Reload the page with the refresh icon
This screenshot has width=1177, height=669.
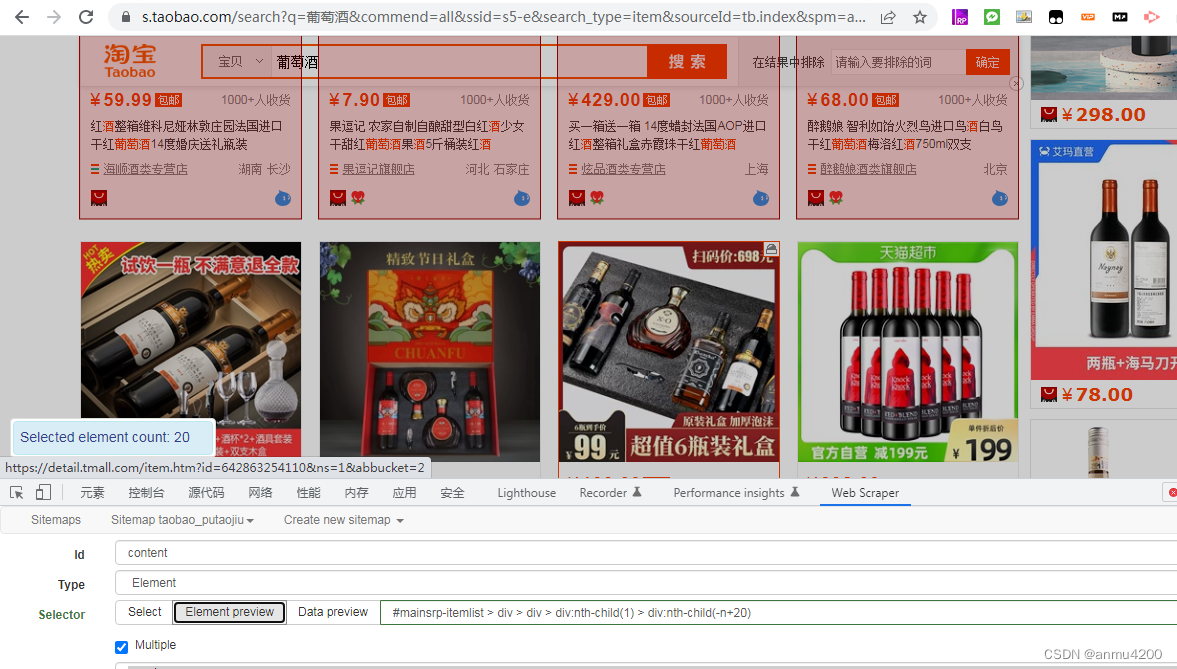coord(86,17)
